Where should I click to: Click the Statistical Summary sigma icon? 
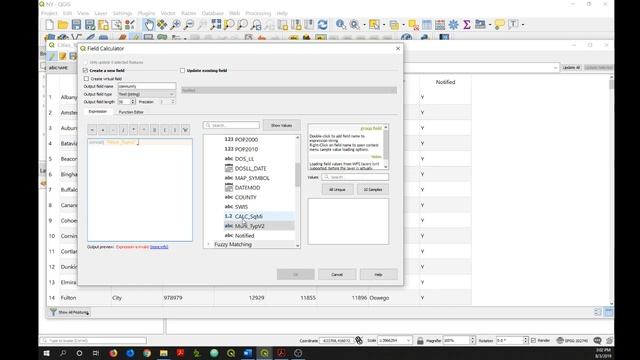coord(467,24)
